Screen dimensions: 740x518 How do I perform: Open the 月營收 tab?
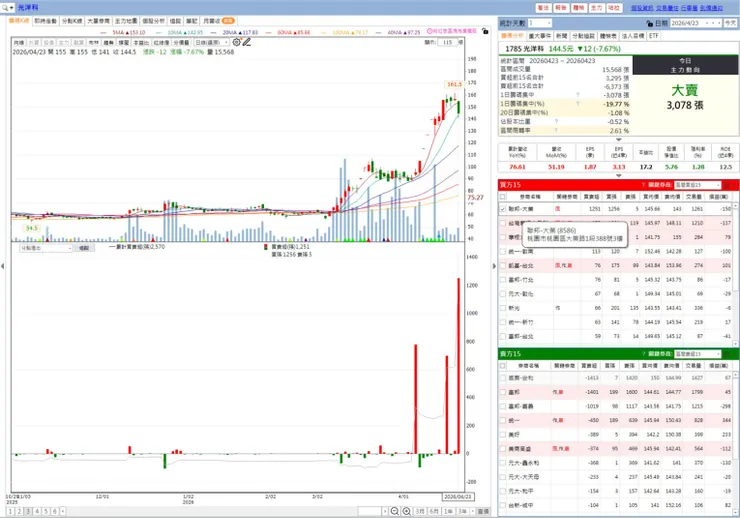tap(219, 21)
